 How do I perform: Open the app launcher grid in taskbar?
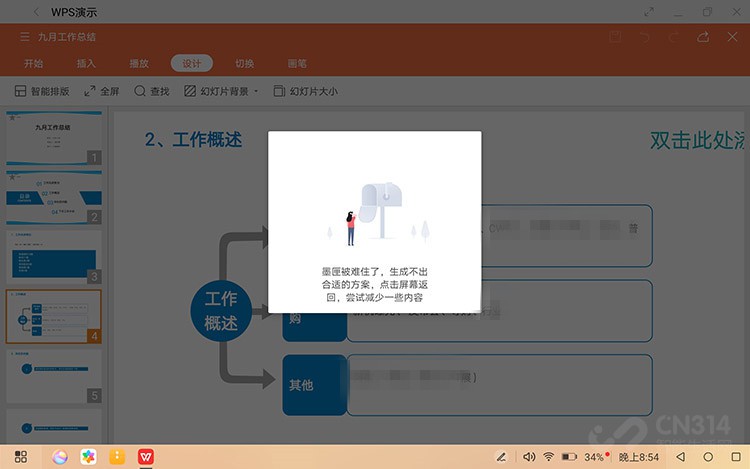[x=21, y=457]
